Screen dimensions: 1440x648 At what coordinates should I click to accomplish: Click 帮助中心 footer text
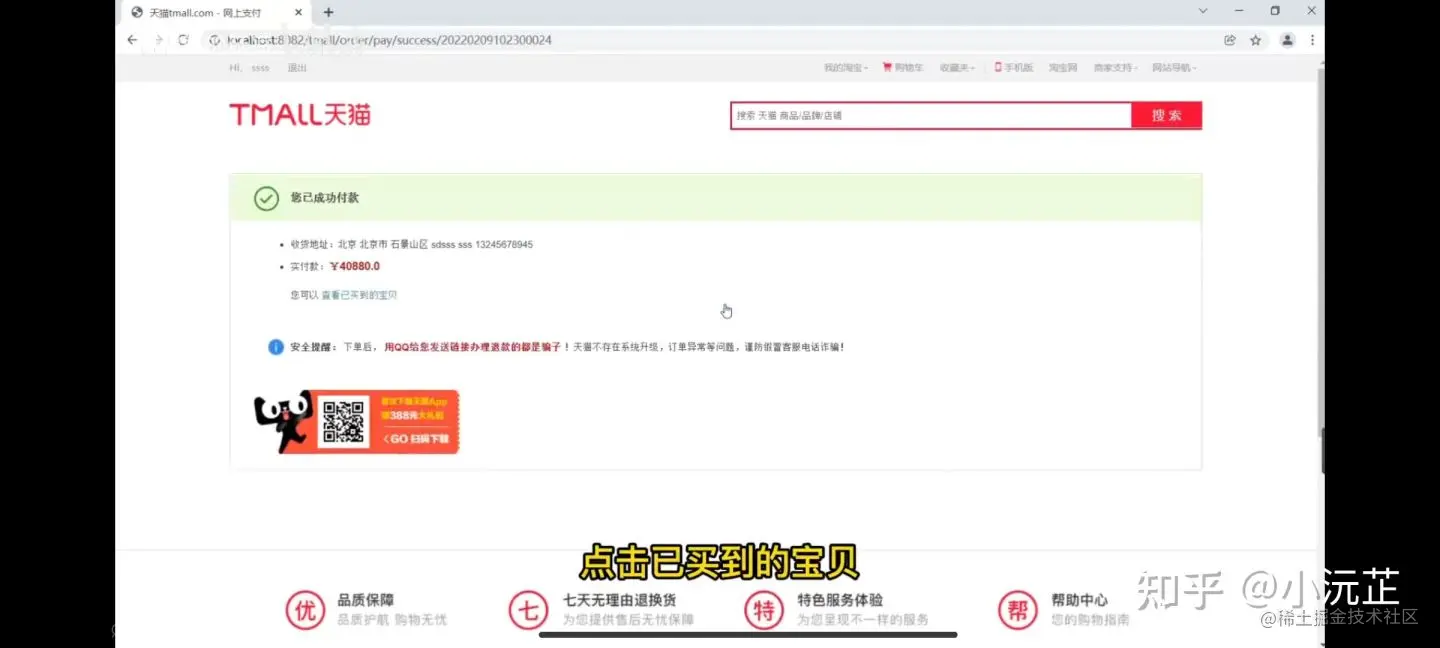coord(1079,600)
